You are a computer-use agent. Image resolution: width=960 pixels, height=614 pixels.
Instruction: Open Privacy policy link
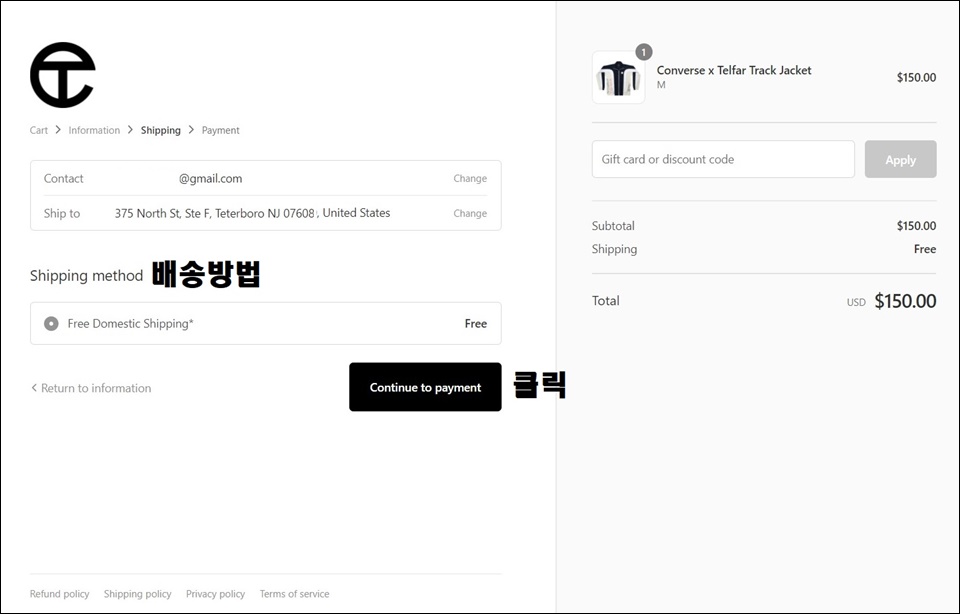[x=216, y=594]
